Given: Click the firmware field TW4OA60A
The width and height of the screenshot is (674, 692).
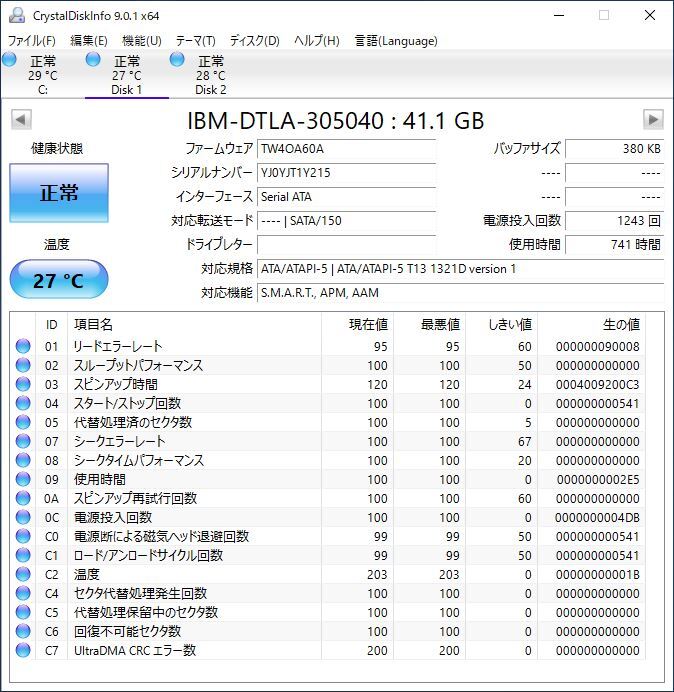Looking at the screenshot, I should 346,149.
